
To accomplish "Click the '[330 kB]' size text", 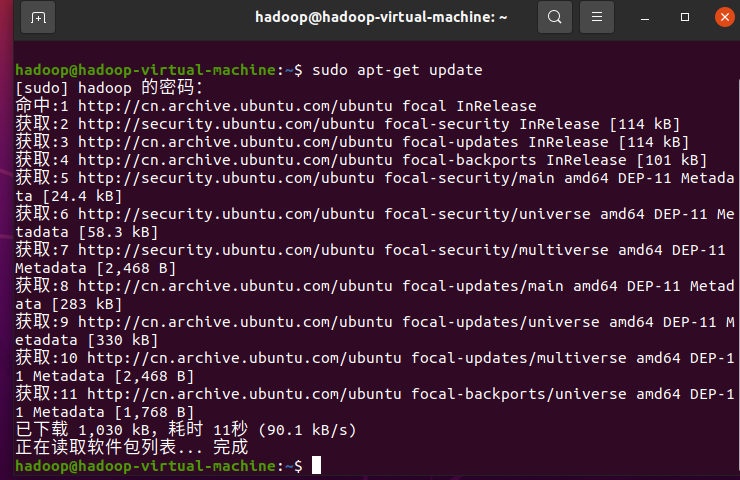I will [123, 340].
